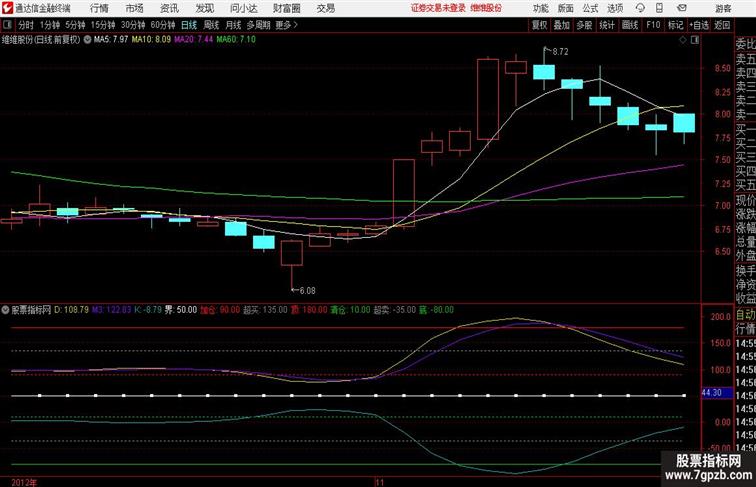Open F10 company information
This screenshot has height=487, width=756.
coord(653,25)
